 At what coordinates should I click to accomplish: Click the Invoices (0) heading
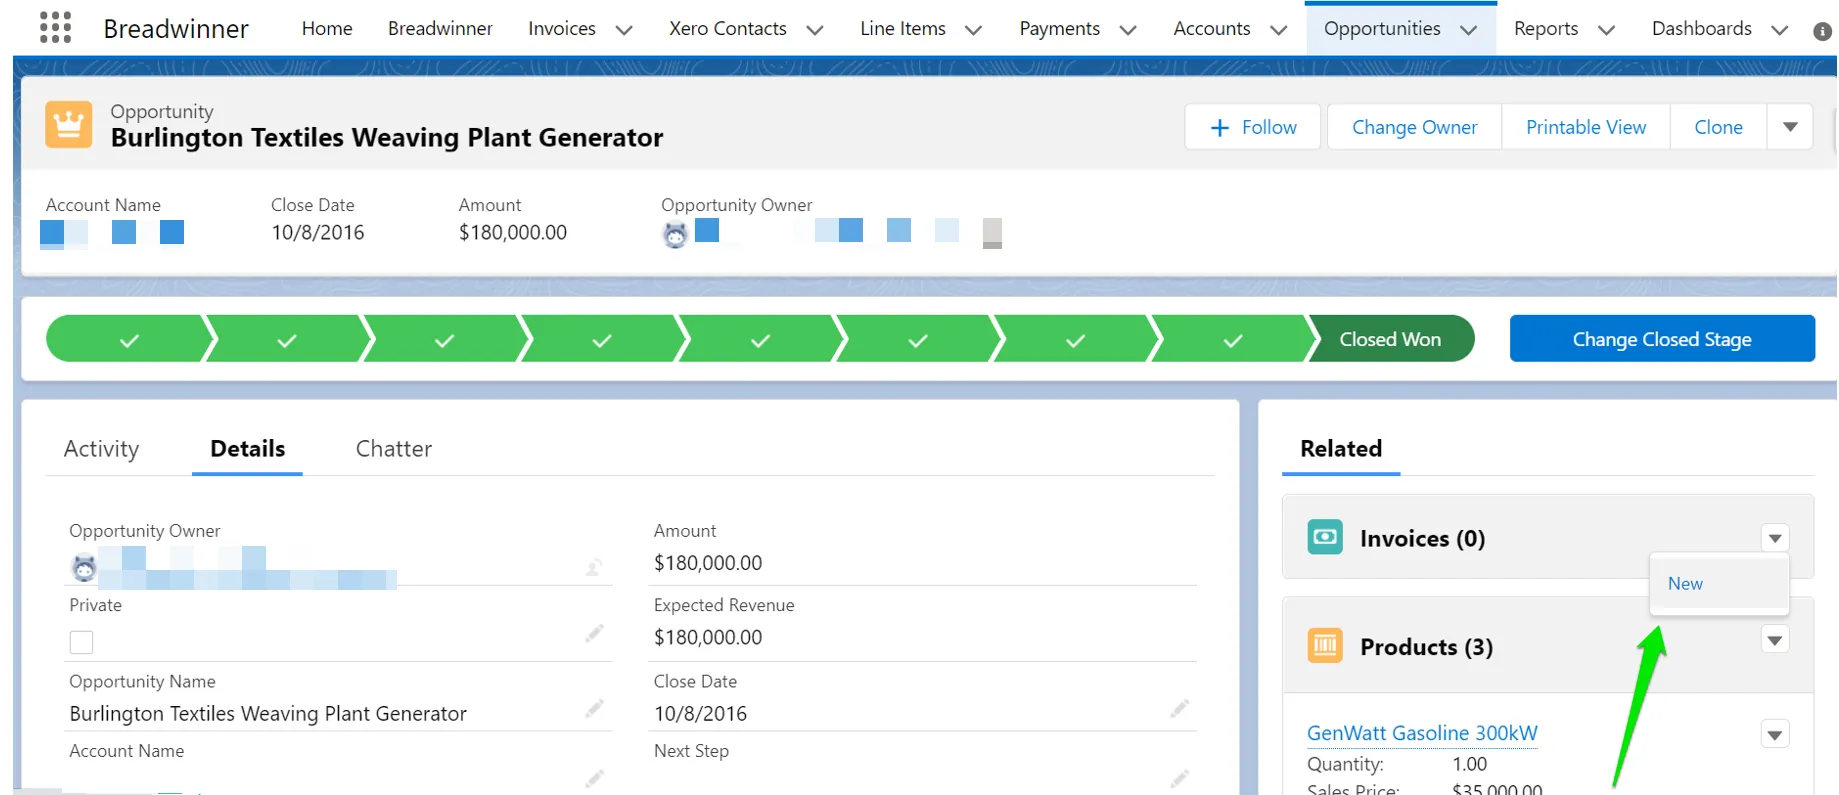pyautogui.click(x=1422, y=538)
